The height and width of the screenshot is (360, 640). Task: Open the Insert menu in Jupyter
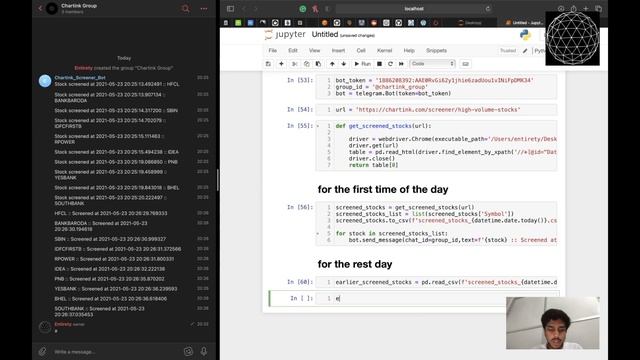338,51
